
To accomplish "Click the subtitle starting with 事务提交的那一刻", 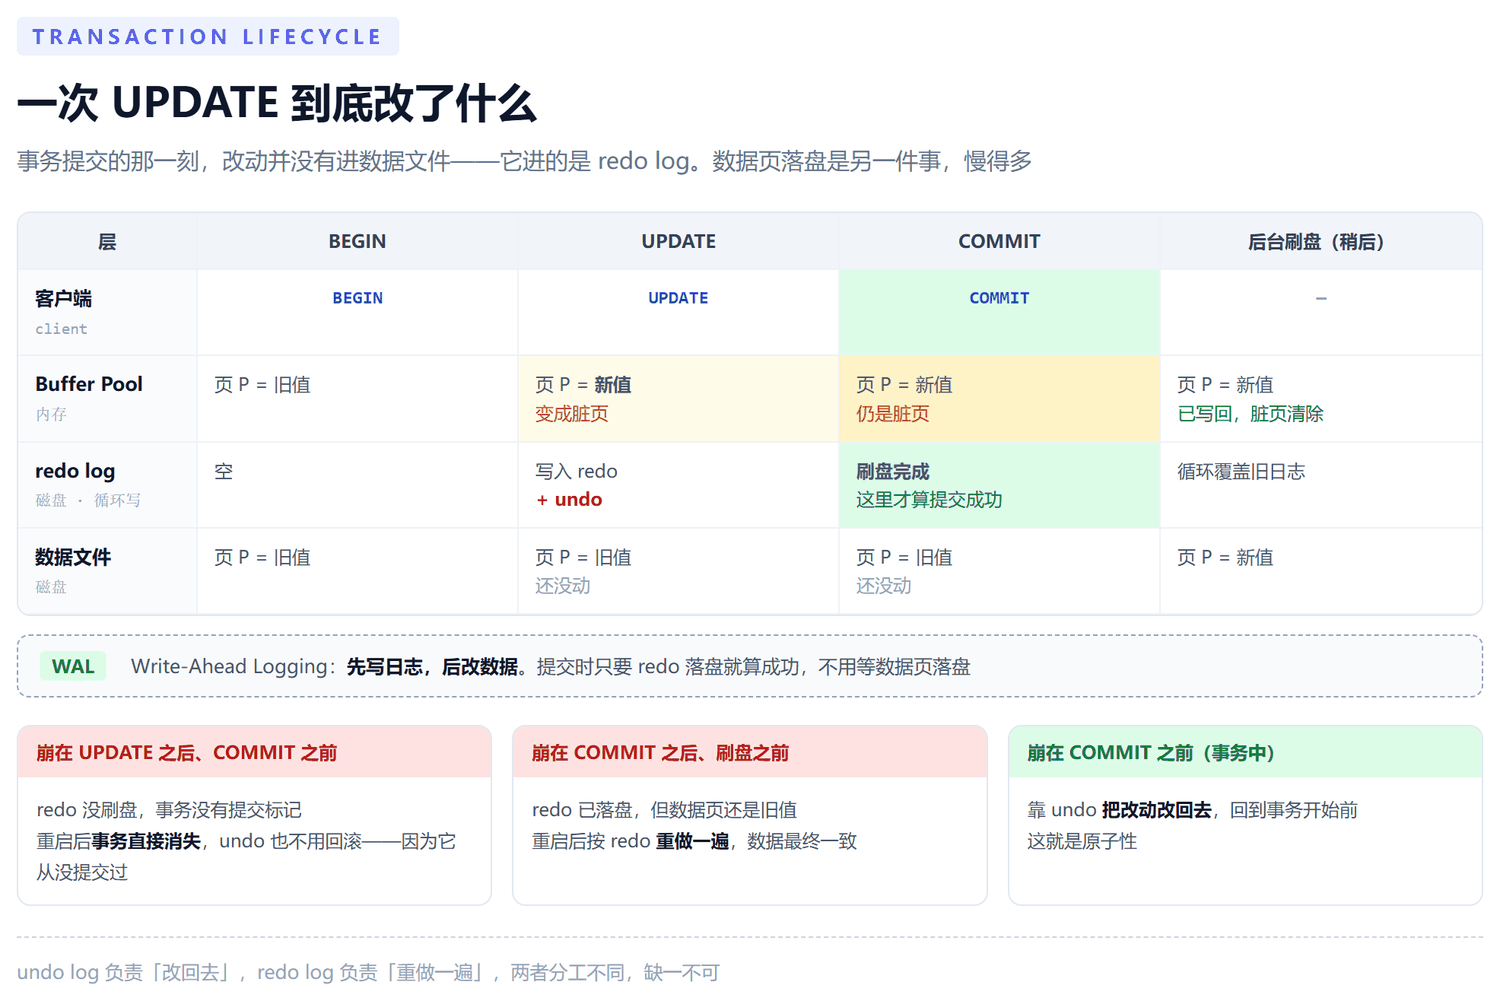I will [x=524, y=161].
